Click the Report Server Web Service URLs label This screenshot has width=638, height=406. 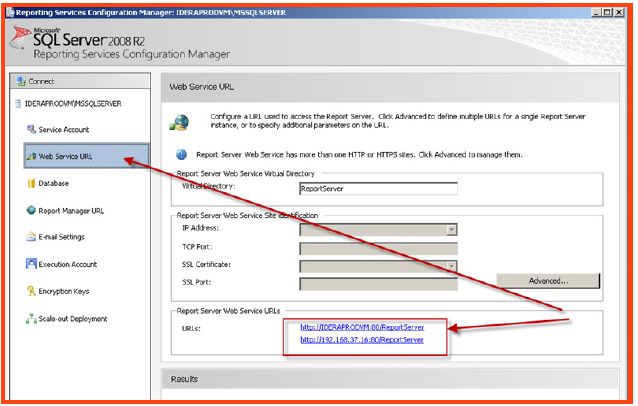click(228, 311)
